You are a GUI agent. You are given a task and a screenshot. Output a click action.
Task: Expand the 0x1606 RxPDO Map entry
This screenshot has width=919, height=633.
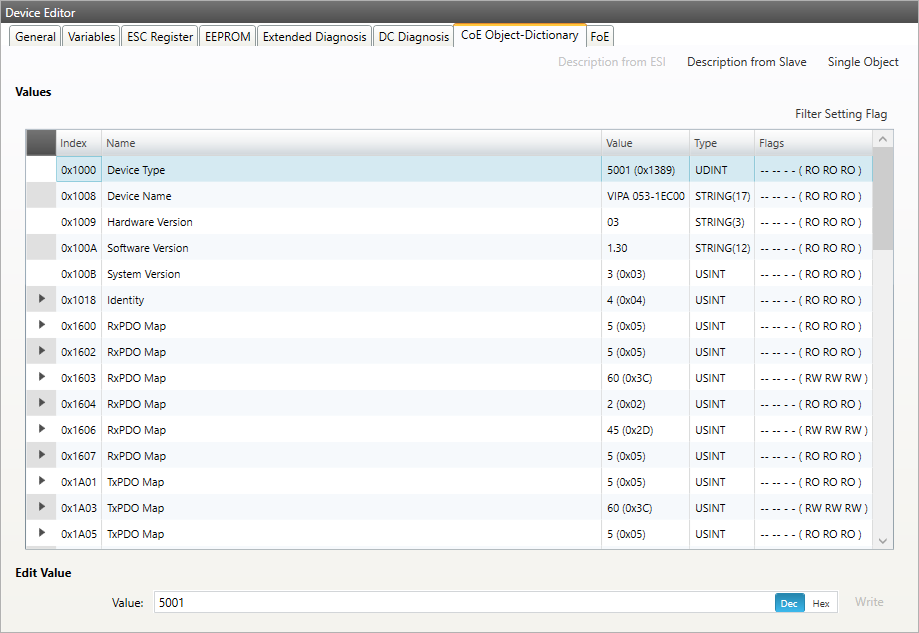click(x=42, y=429)
